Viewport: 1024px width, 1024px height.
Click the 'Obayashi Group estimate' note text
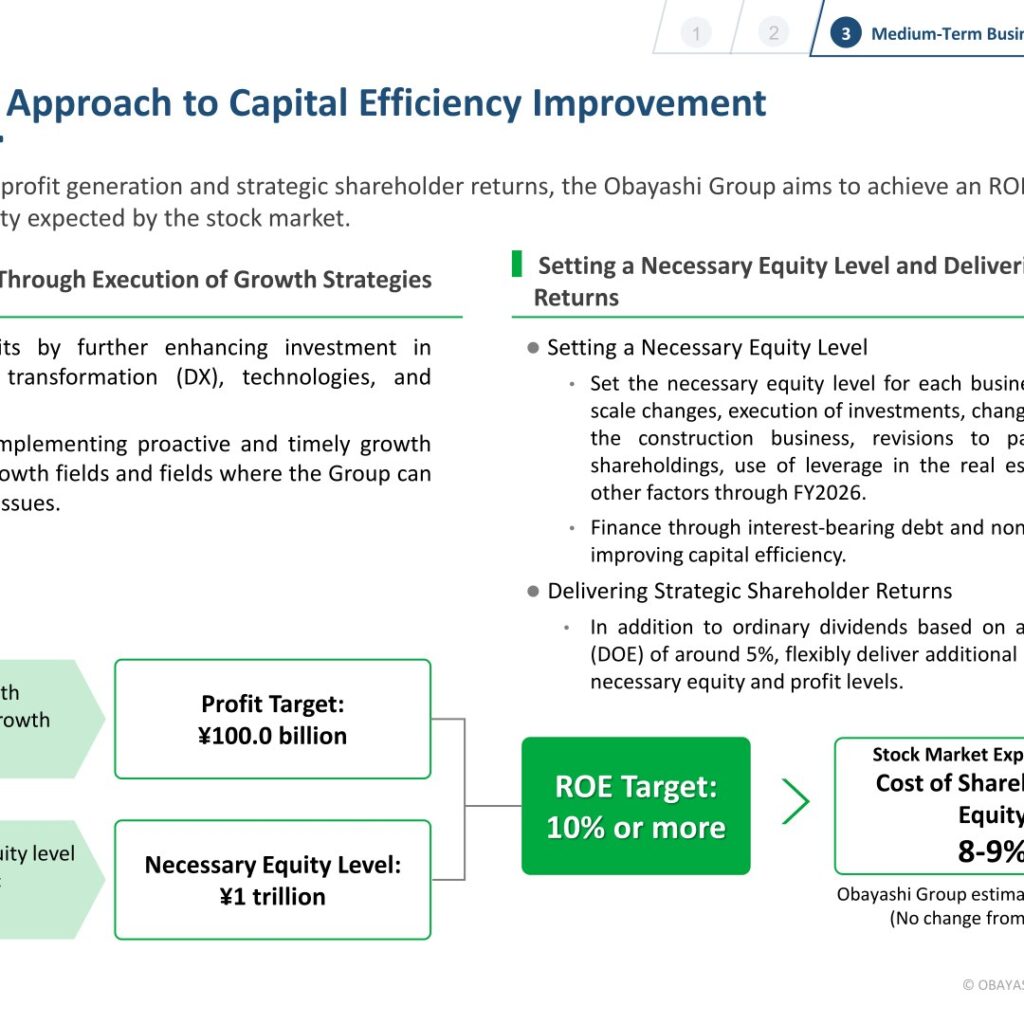(930, 894)
